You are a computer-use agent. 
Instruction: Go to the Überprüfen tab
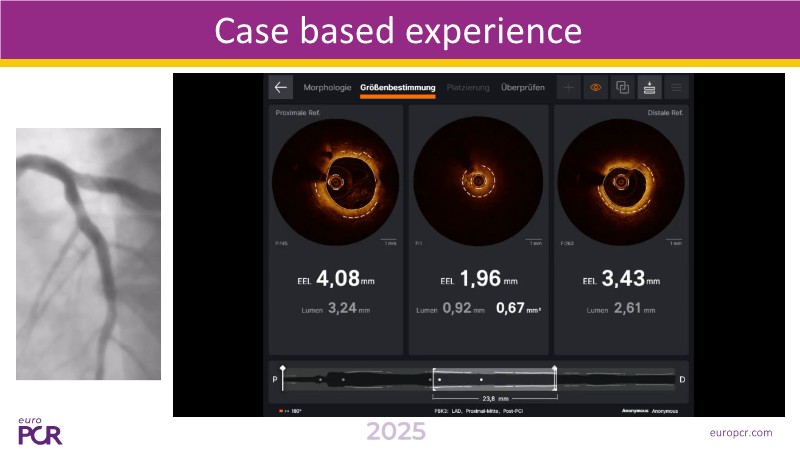[522, 88]
